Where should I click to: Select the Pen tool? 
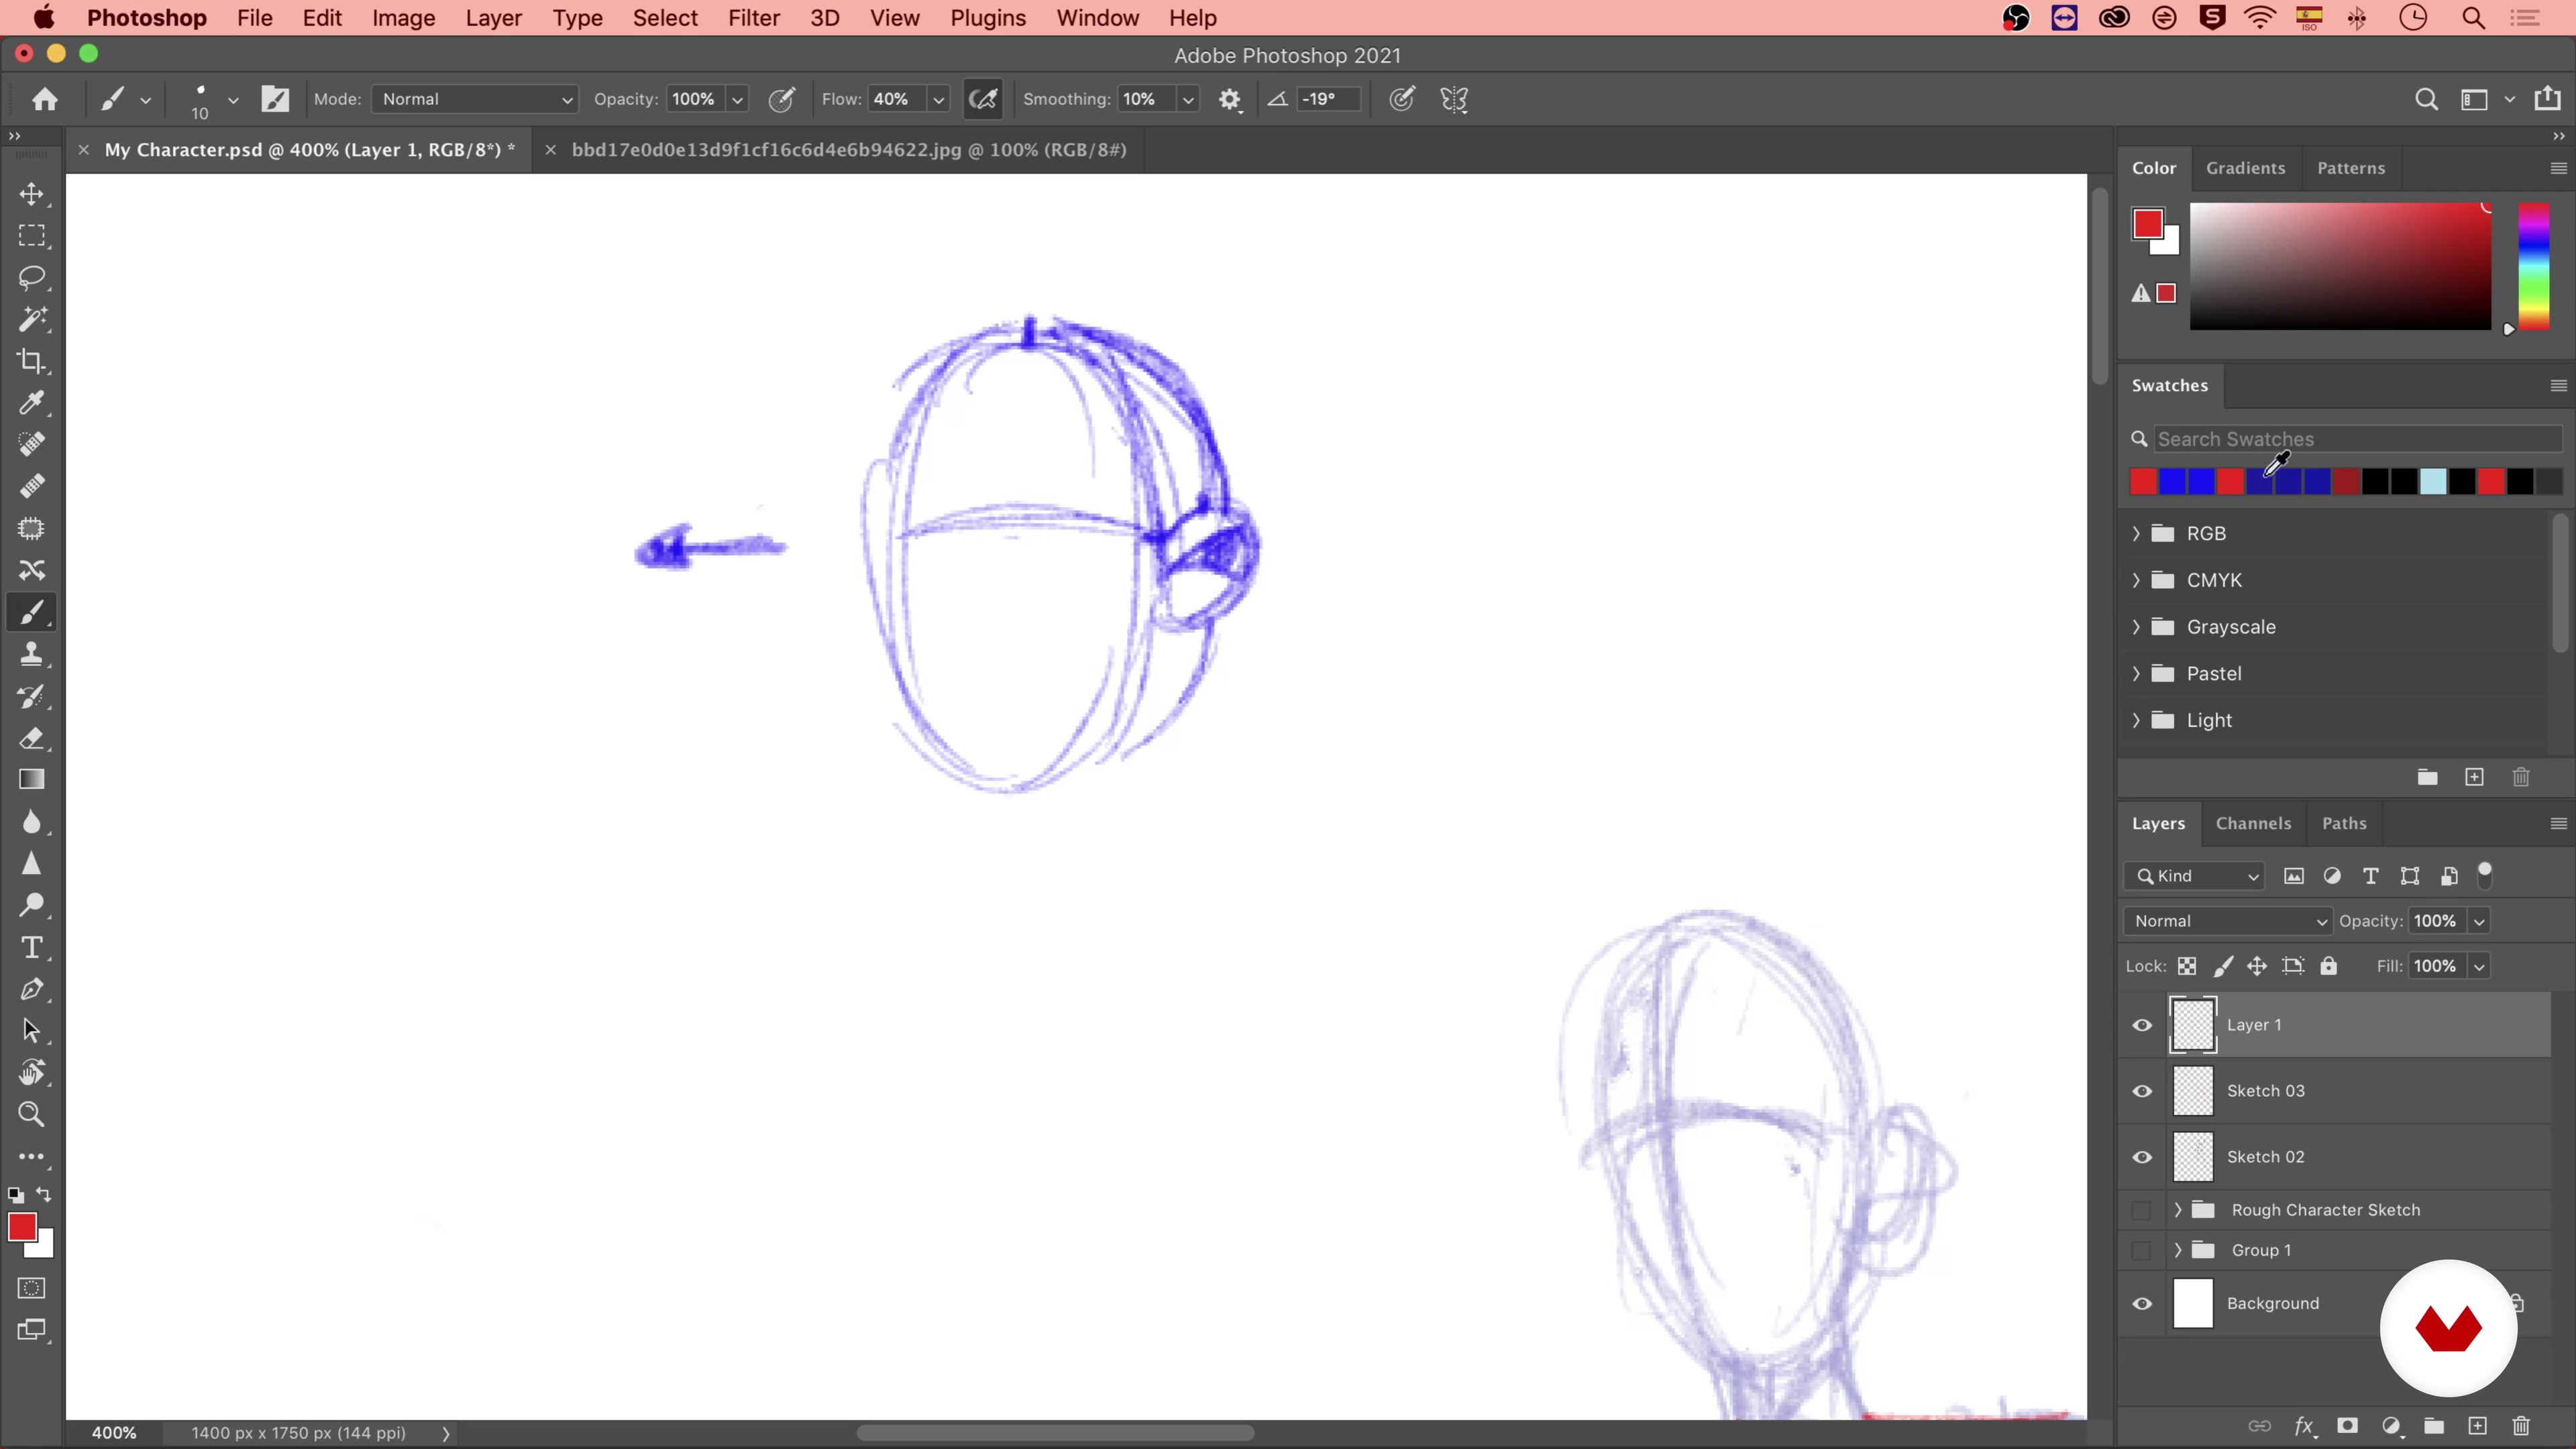tap(32, 989)
